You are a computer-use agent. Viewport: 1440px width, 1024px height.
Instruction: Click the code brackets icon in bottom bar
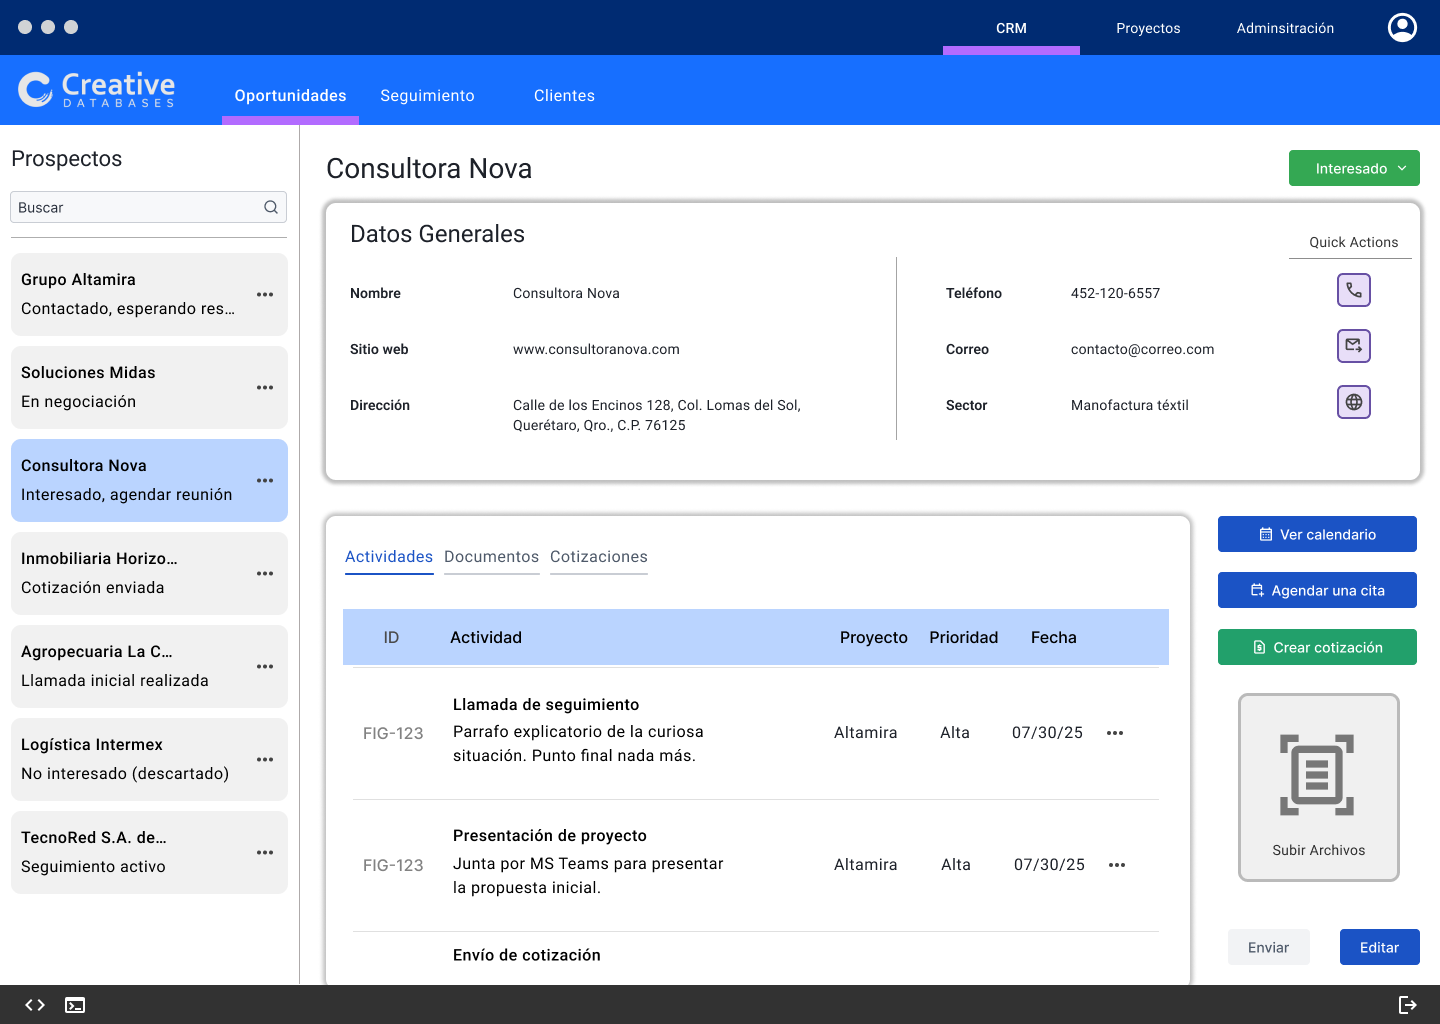(35, 1005)
